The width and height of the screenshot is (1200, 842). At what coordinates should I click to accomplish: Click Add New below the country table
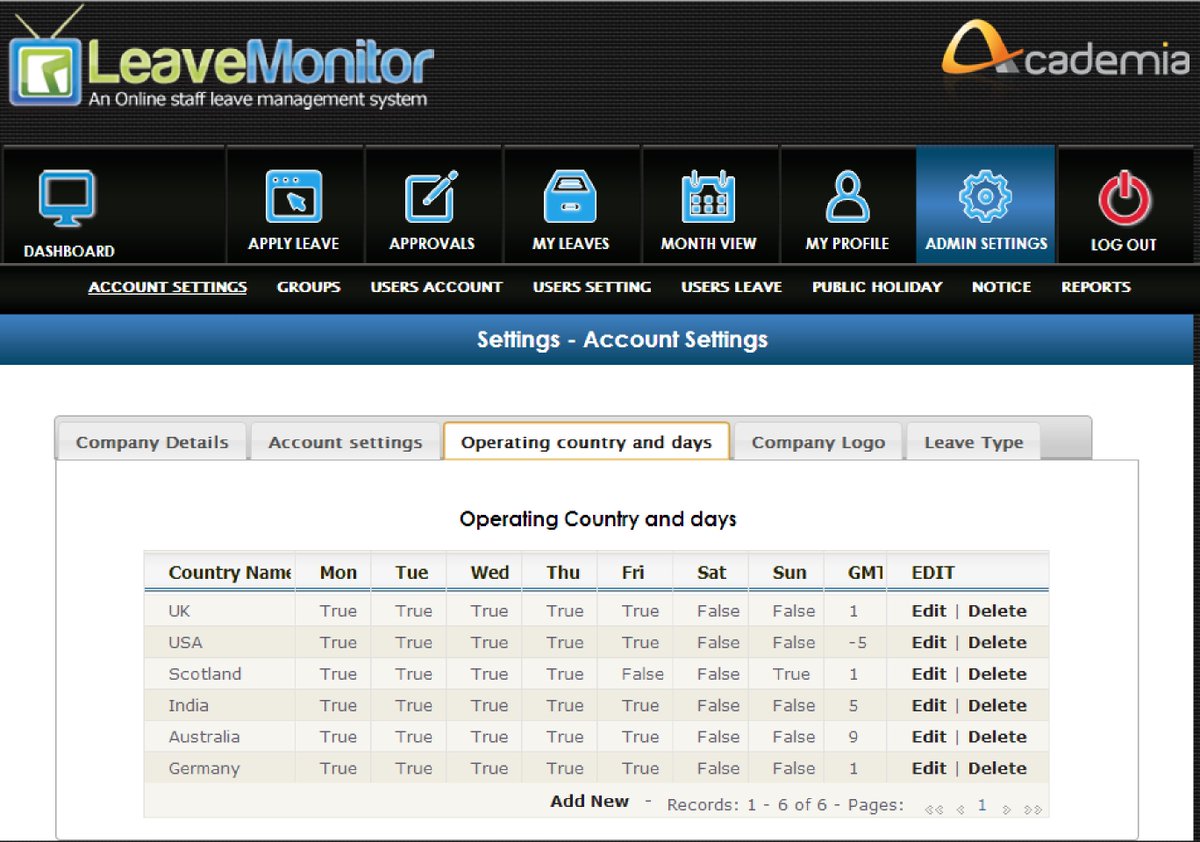click(x=589, y=800)
